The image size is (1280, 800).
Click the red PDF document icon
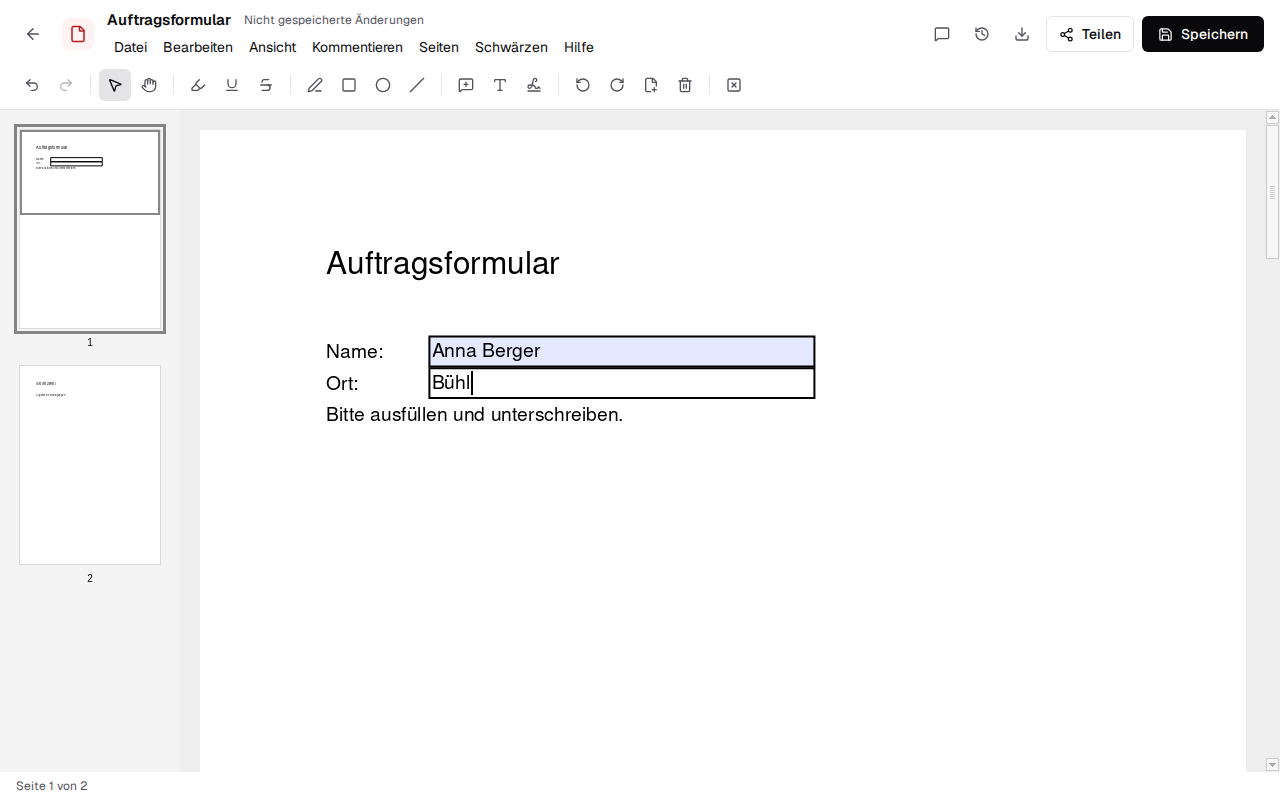click(x=78, y=34)
